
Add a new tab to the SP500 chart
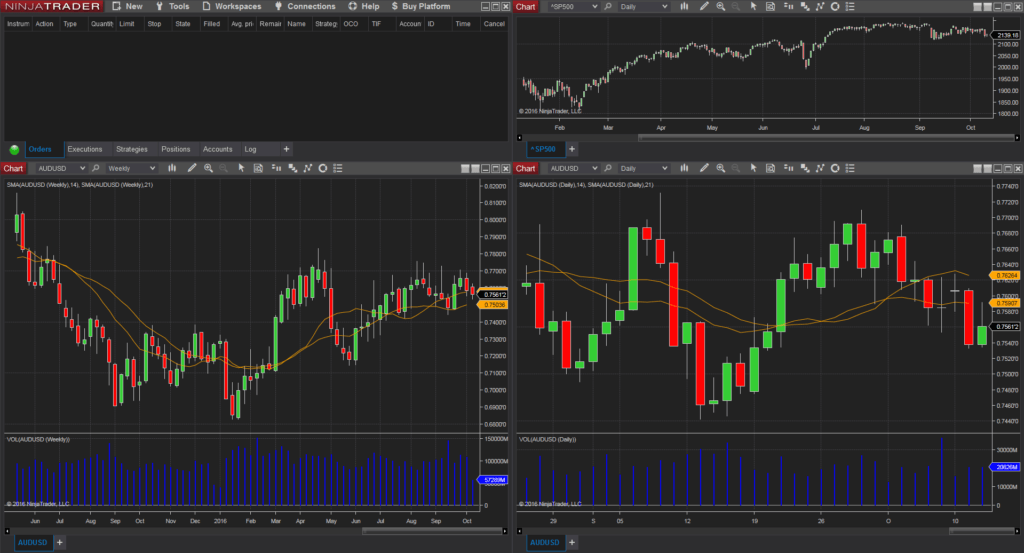(572, 150)
